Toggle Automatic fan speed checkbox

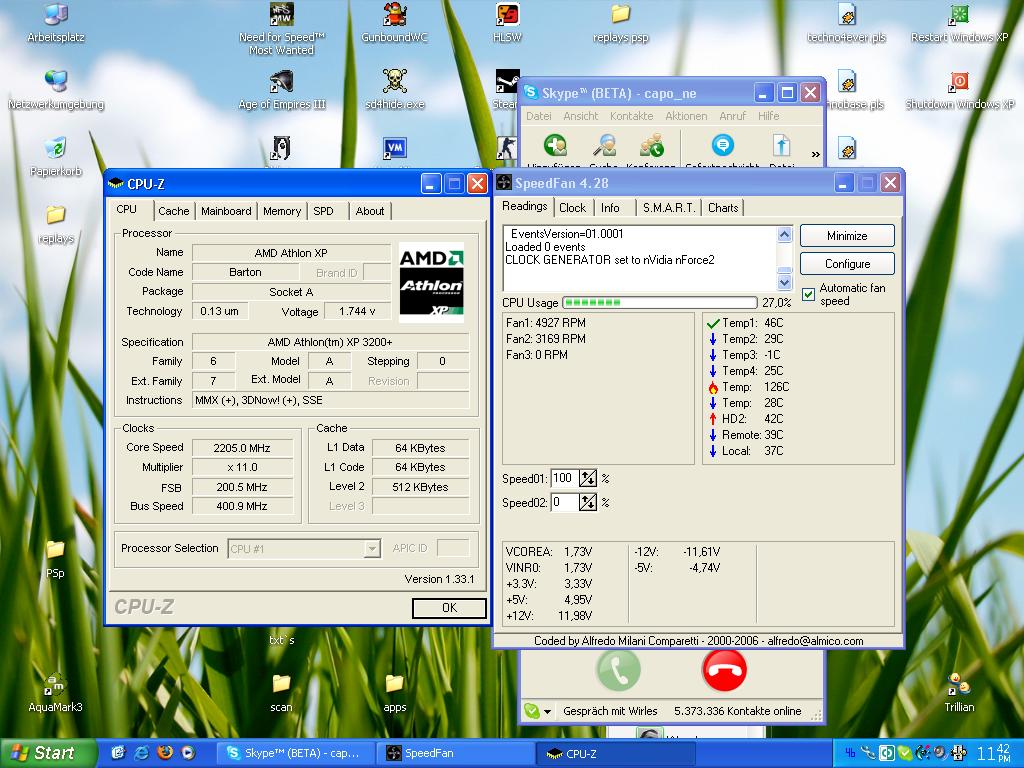click(x=808, y=295)
